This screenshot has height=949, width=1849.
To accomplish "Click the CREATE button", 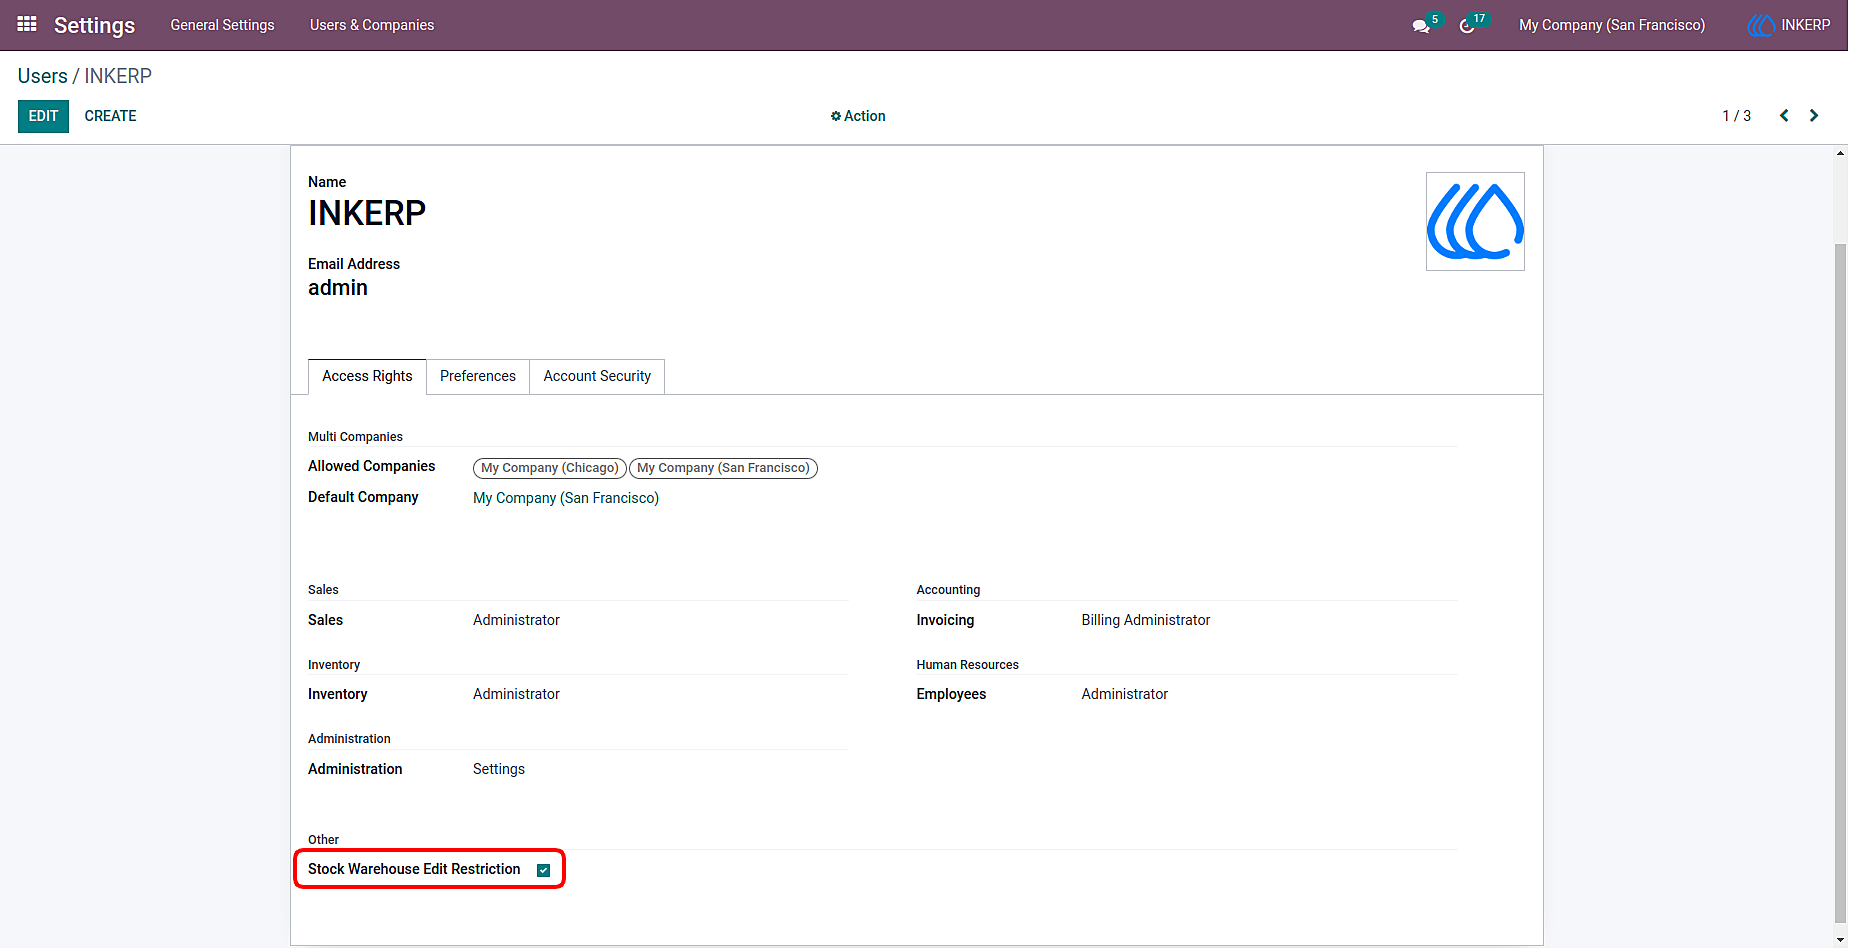I will coord(110,116).
